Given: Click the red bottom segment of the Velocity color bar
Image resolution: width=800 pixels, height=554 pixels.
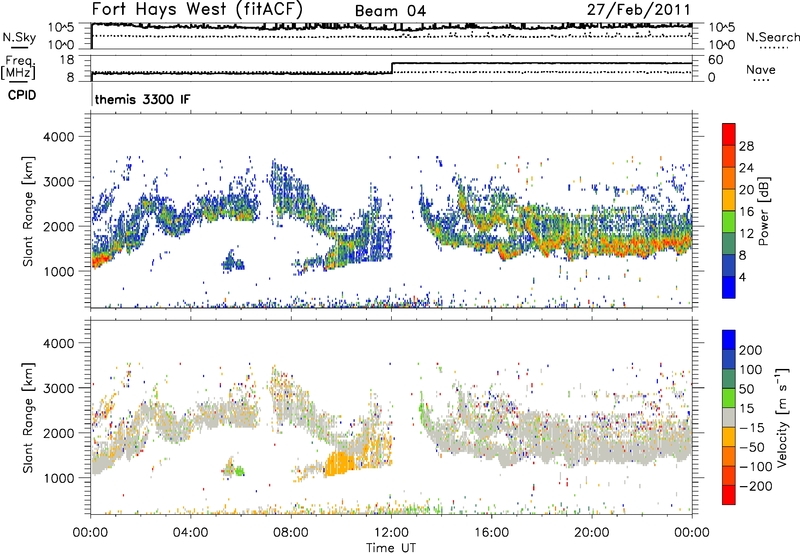Looking at the screenshot, I should pyautogui.click(x=729, y=495).
